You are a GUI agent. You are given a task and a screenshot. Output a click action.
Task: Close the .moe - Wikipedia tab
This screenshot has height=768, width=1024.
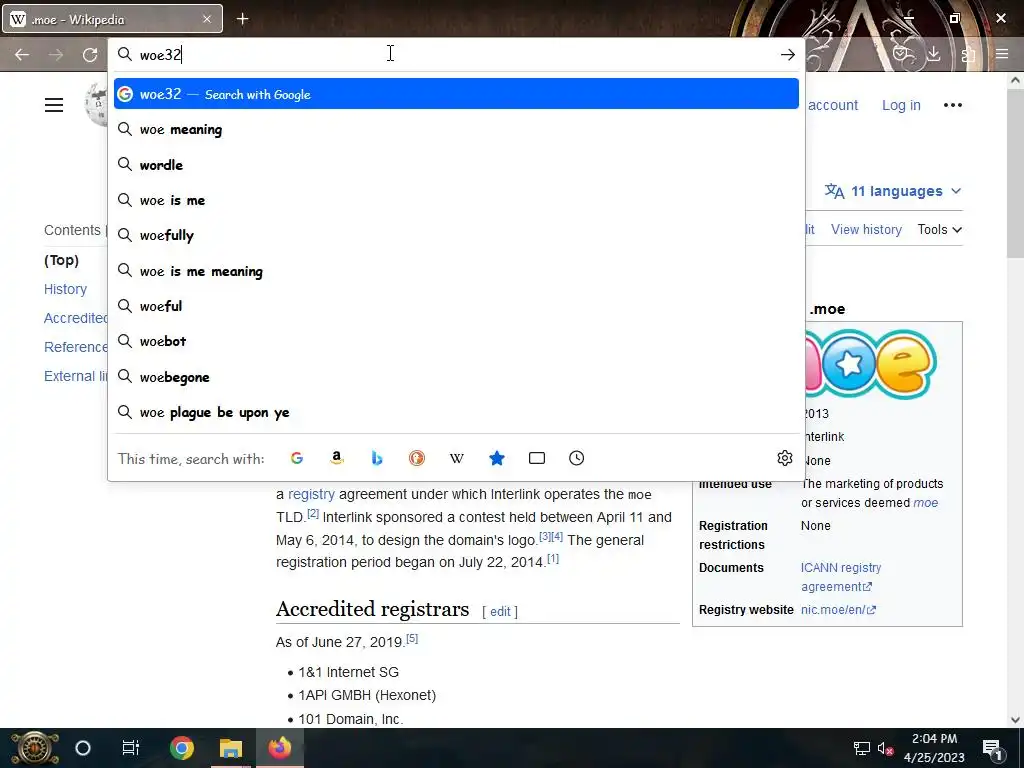(x=206, y=19)
